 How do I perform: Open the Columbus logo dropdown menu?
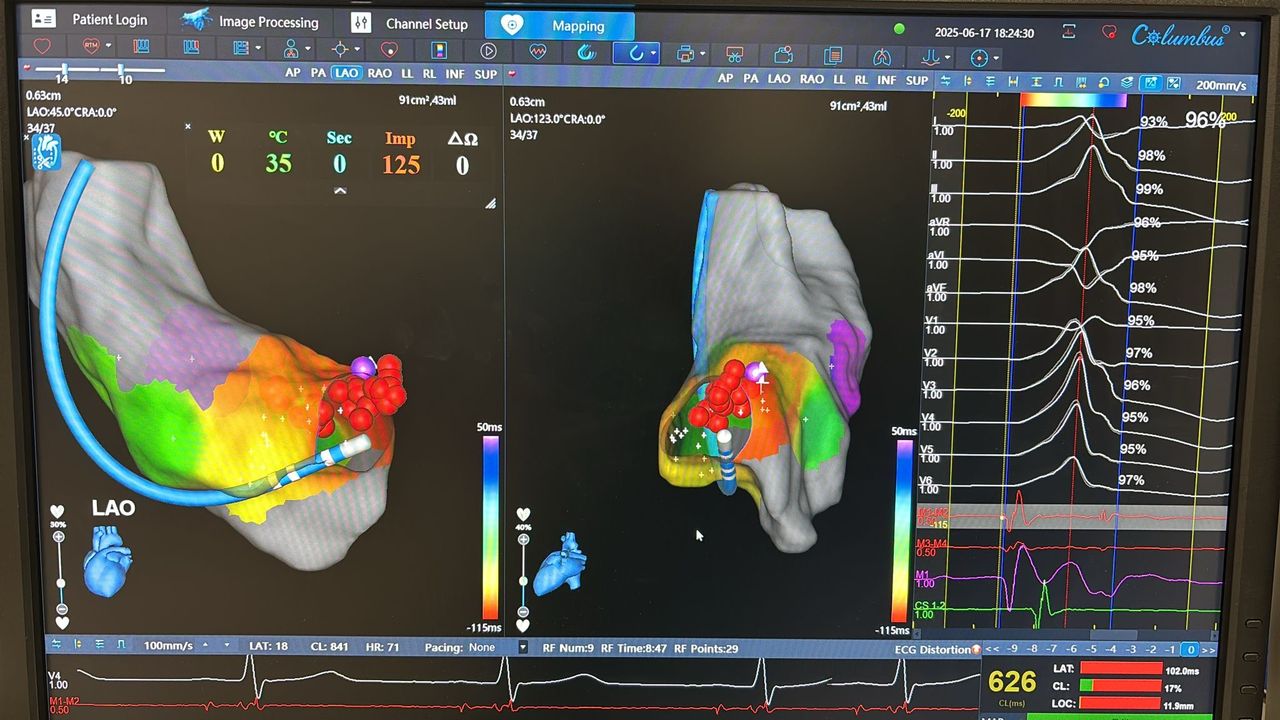[1243, 34]
